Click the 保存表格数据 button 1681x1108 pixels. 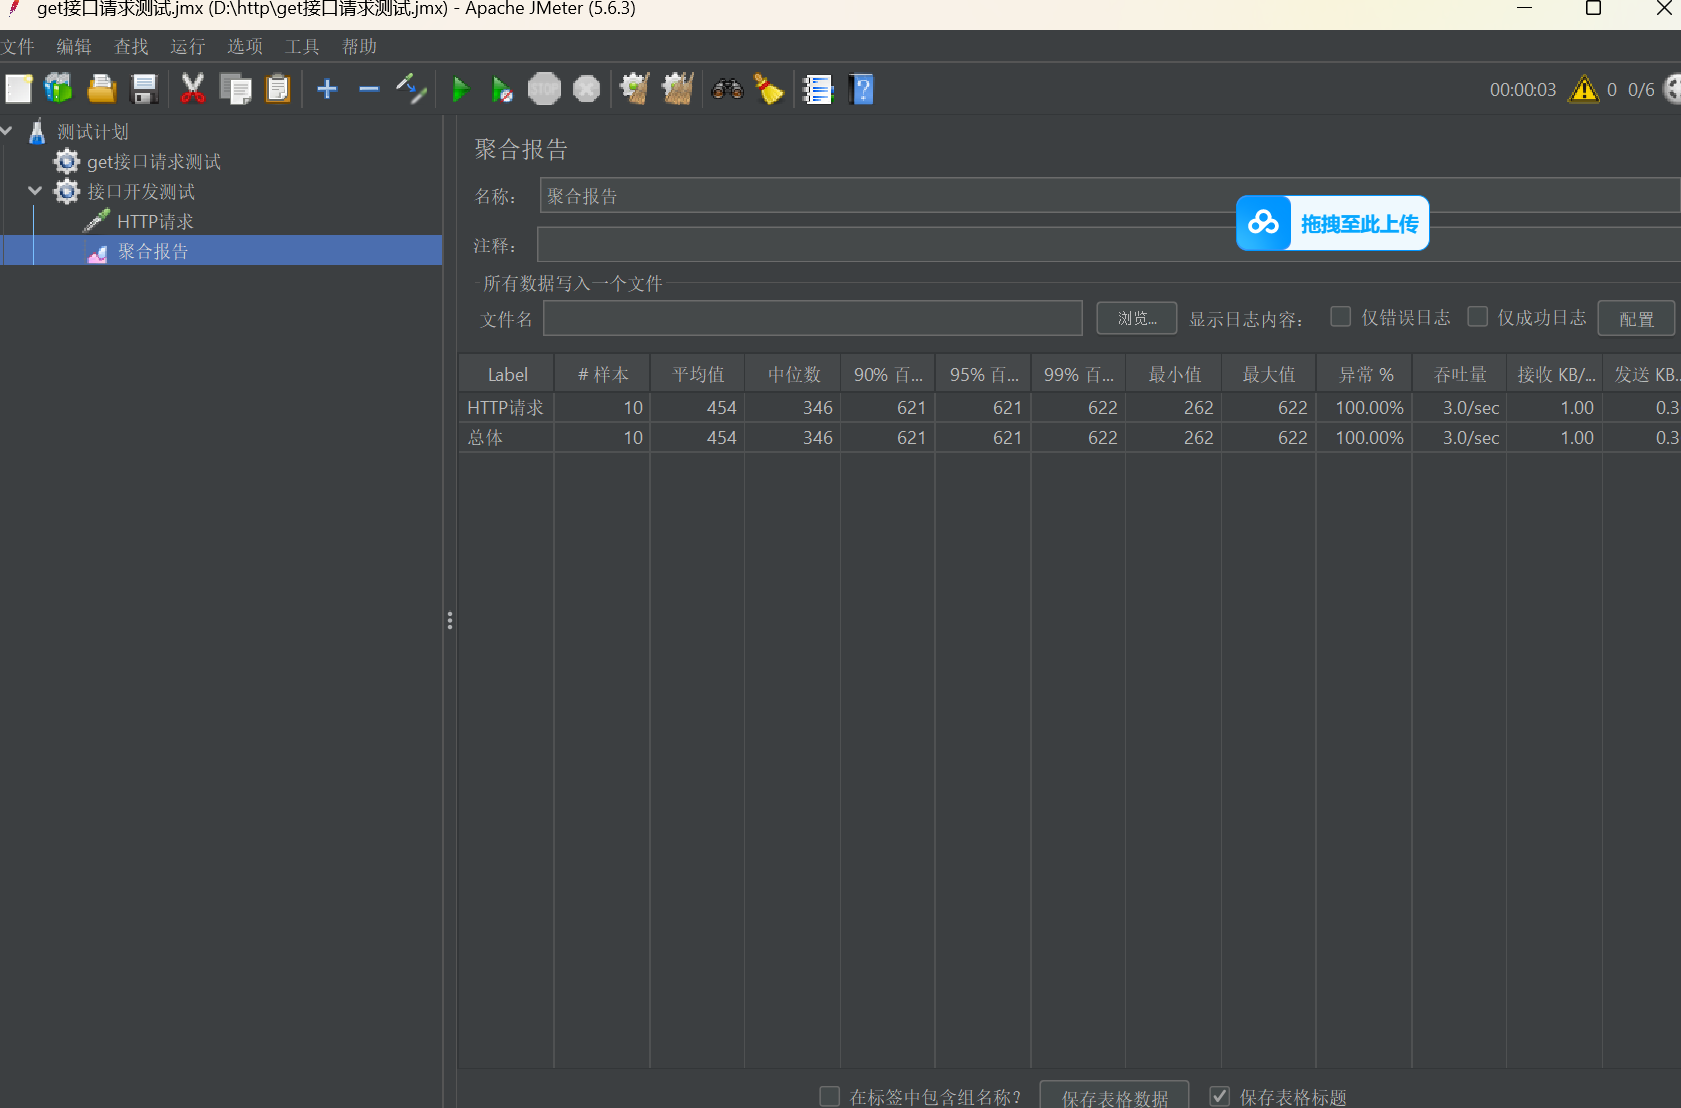1115,1097
